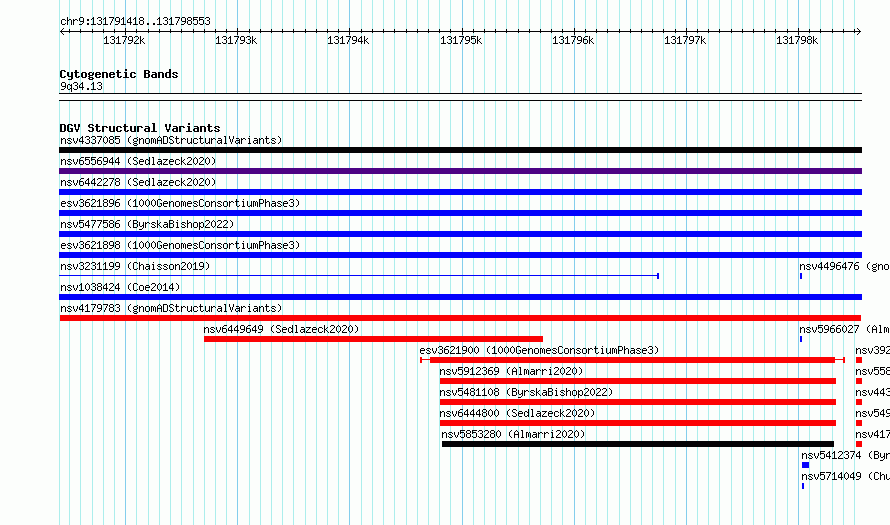Viewport: 890px width, 525px height.
Task: Click the red bar under esv3621900
Action: pos(632,360)
